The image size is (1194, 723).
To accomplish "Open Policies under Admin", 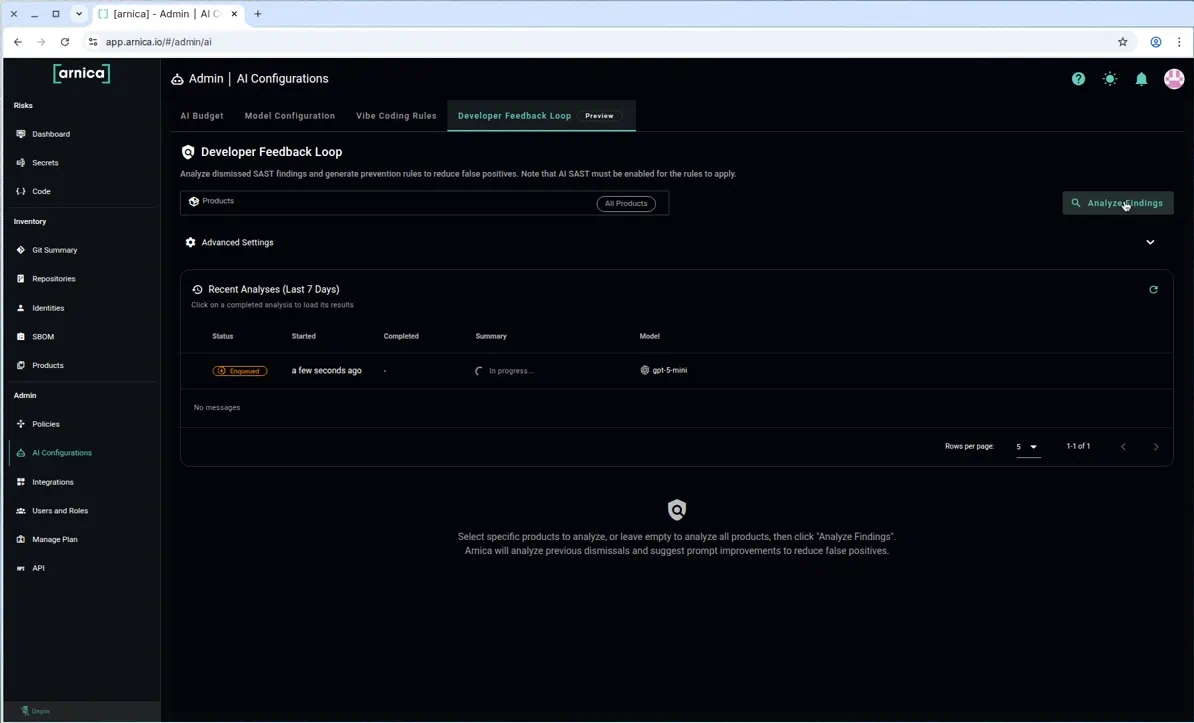I will (46, 424).
